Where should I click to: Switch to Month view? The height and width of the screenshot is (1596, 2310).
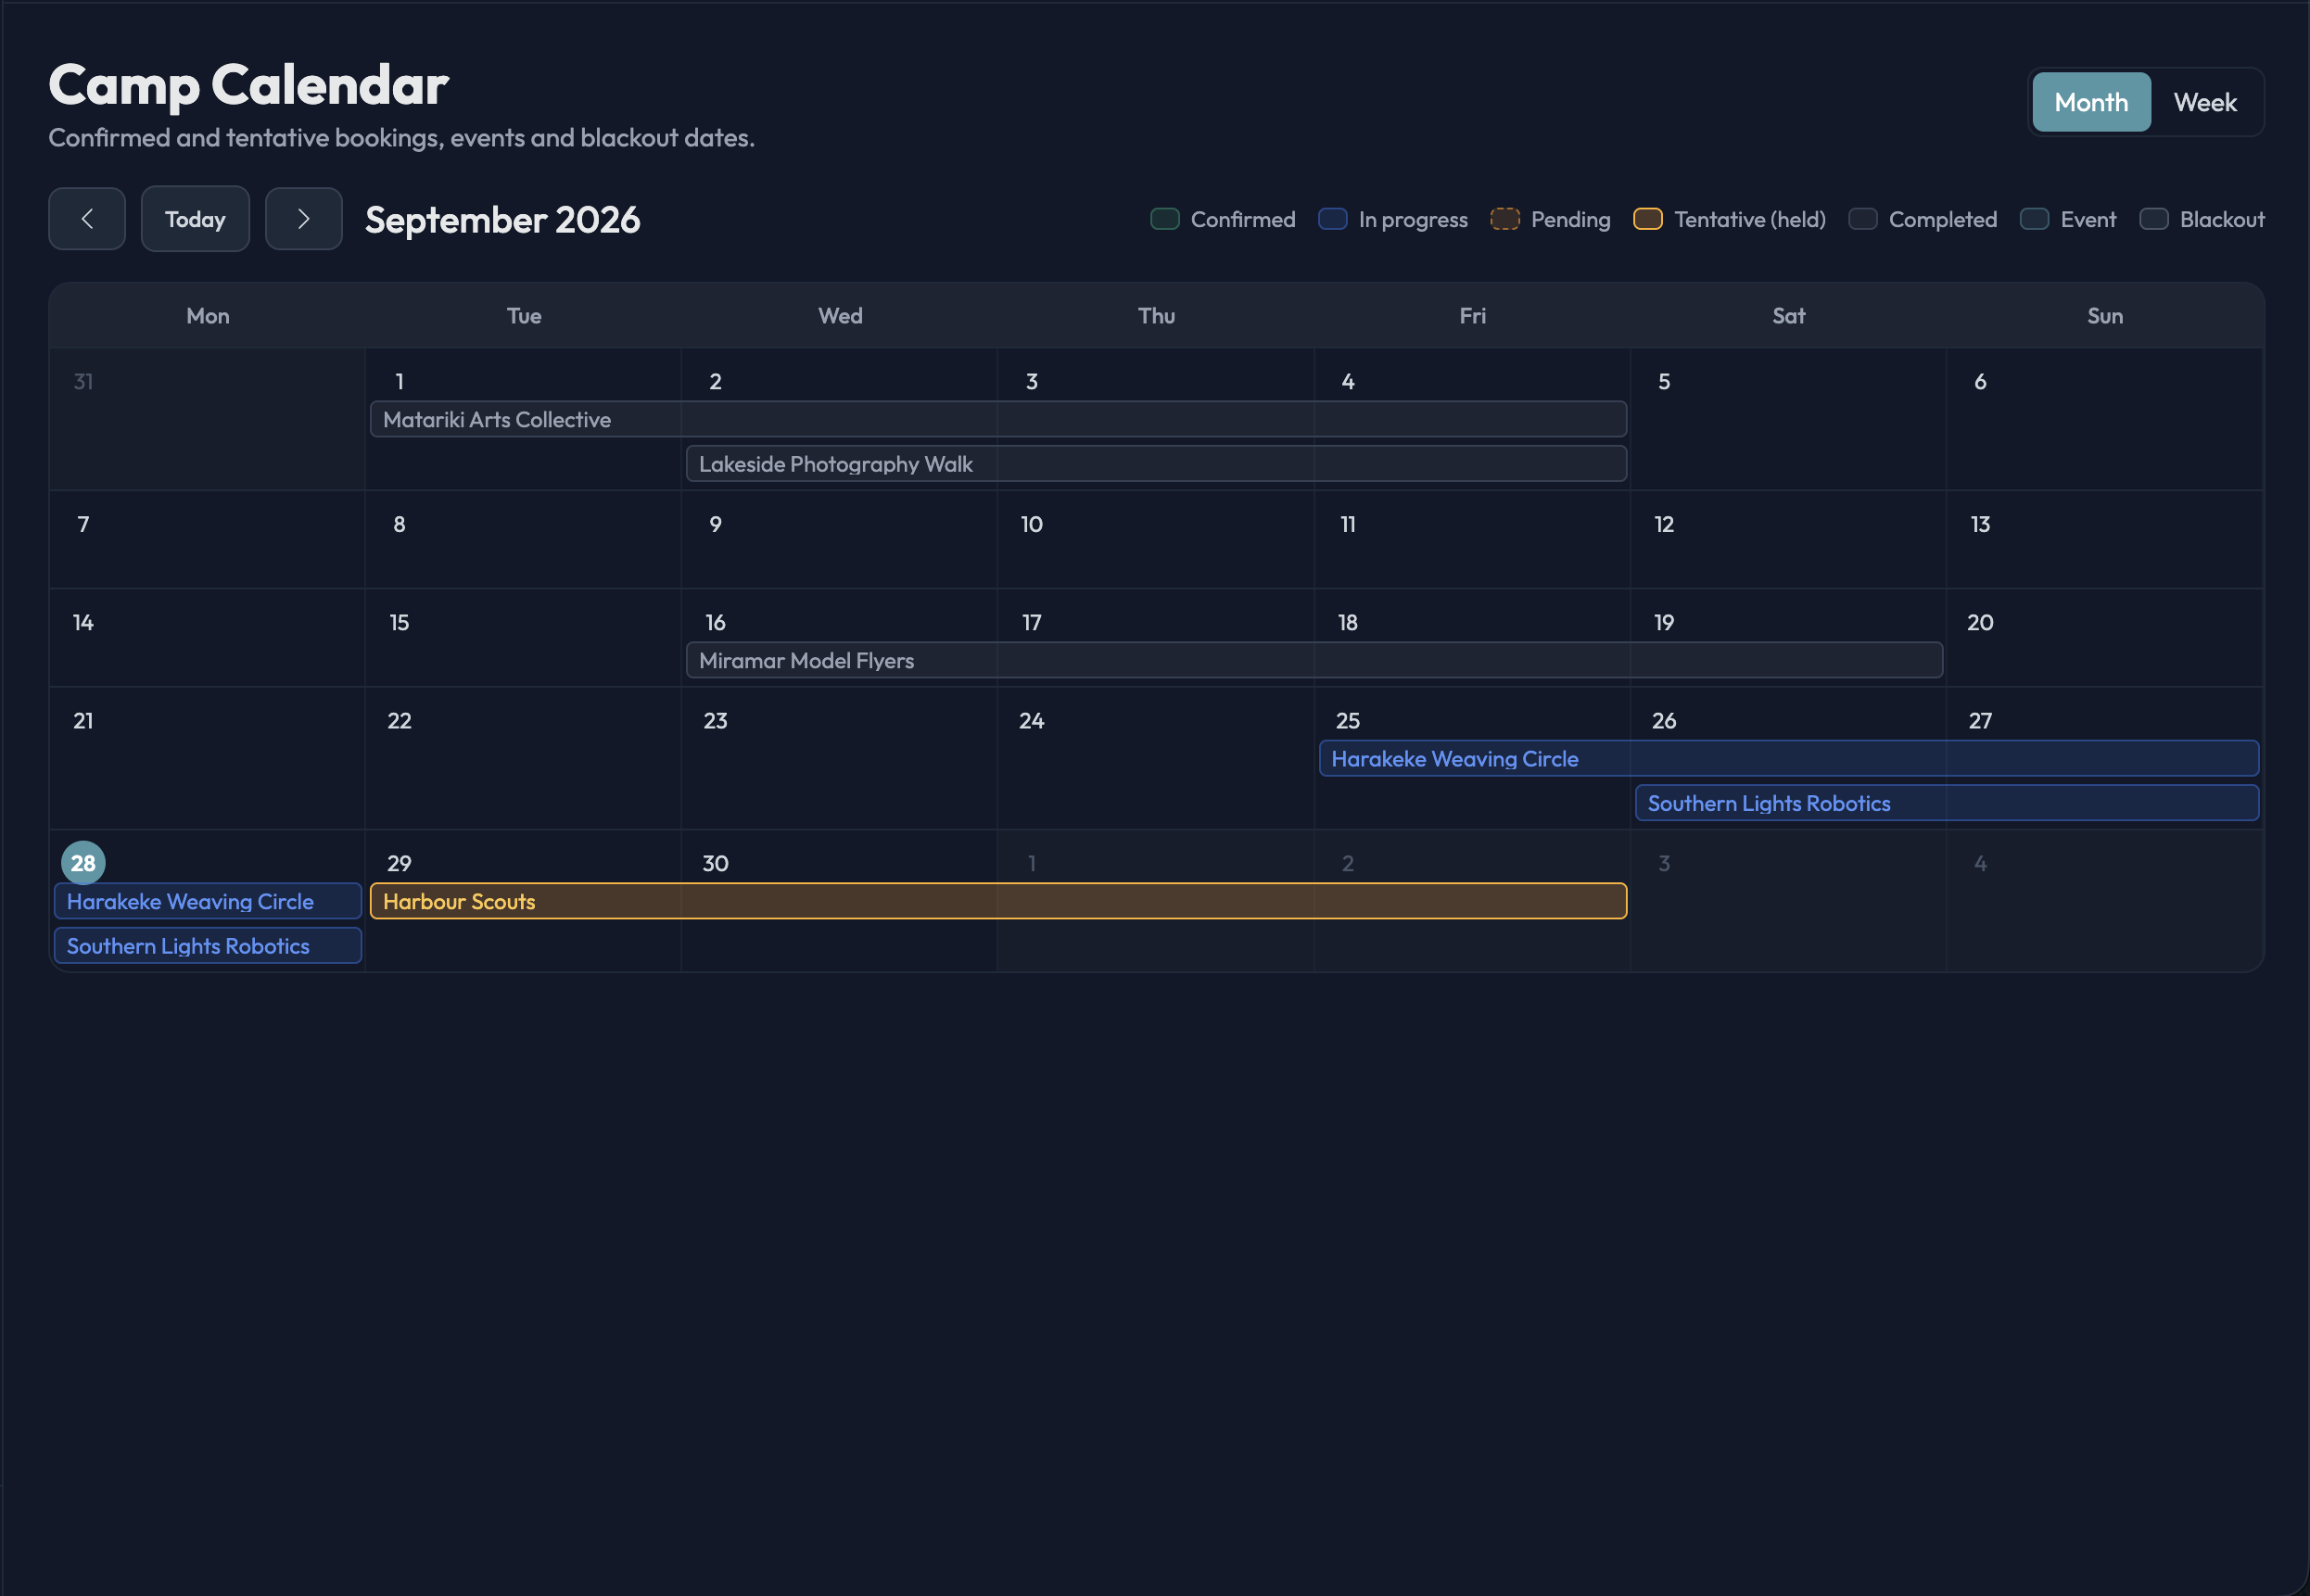(x=2091, y=102)
